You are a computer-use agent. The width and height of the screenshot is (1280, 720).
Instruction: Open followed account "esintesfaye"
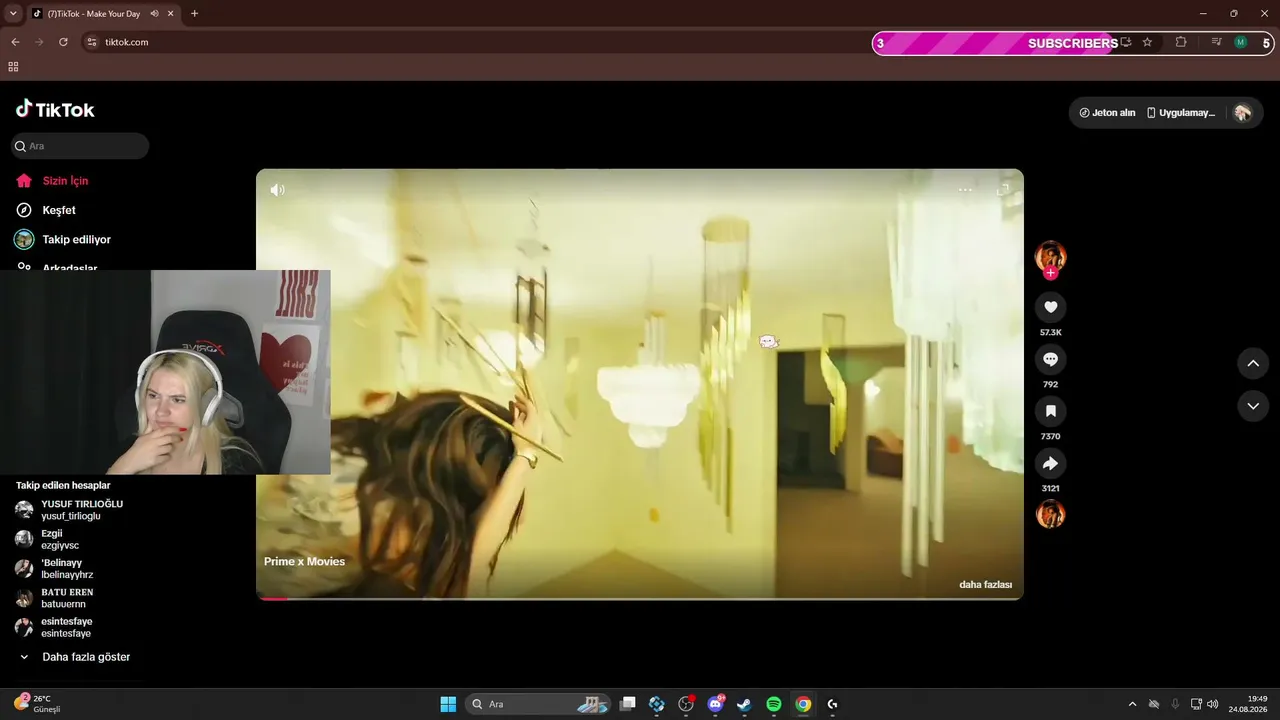pos(54,628)
